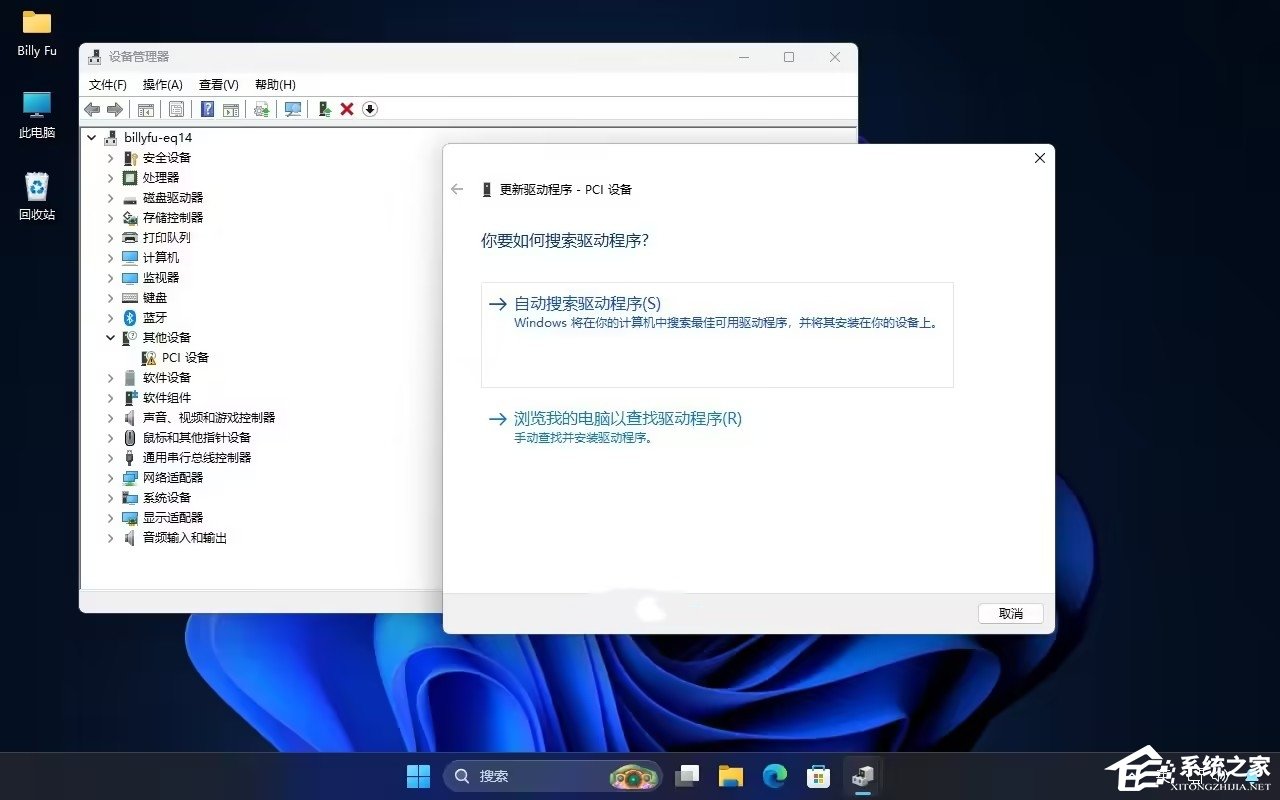Toggle the show/hide console tree toolbar icon
The width and height of the screenshot is (1280, 800).
coord(146,109)
